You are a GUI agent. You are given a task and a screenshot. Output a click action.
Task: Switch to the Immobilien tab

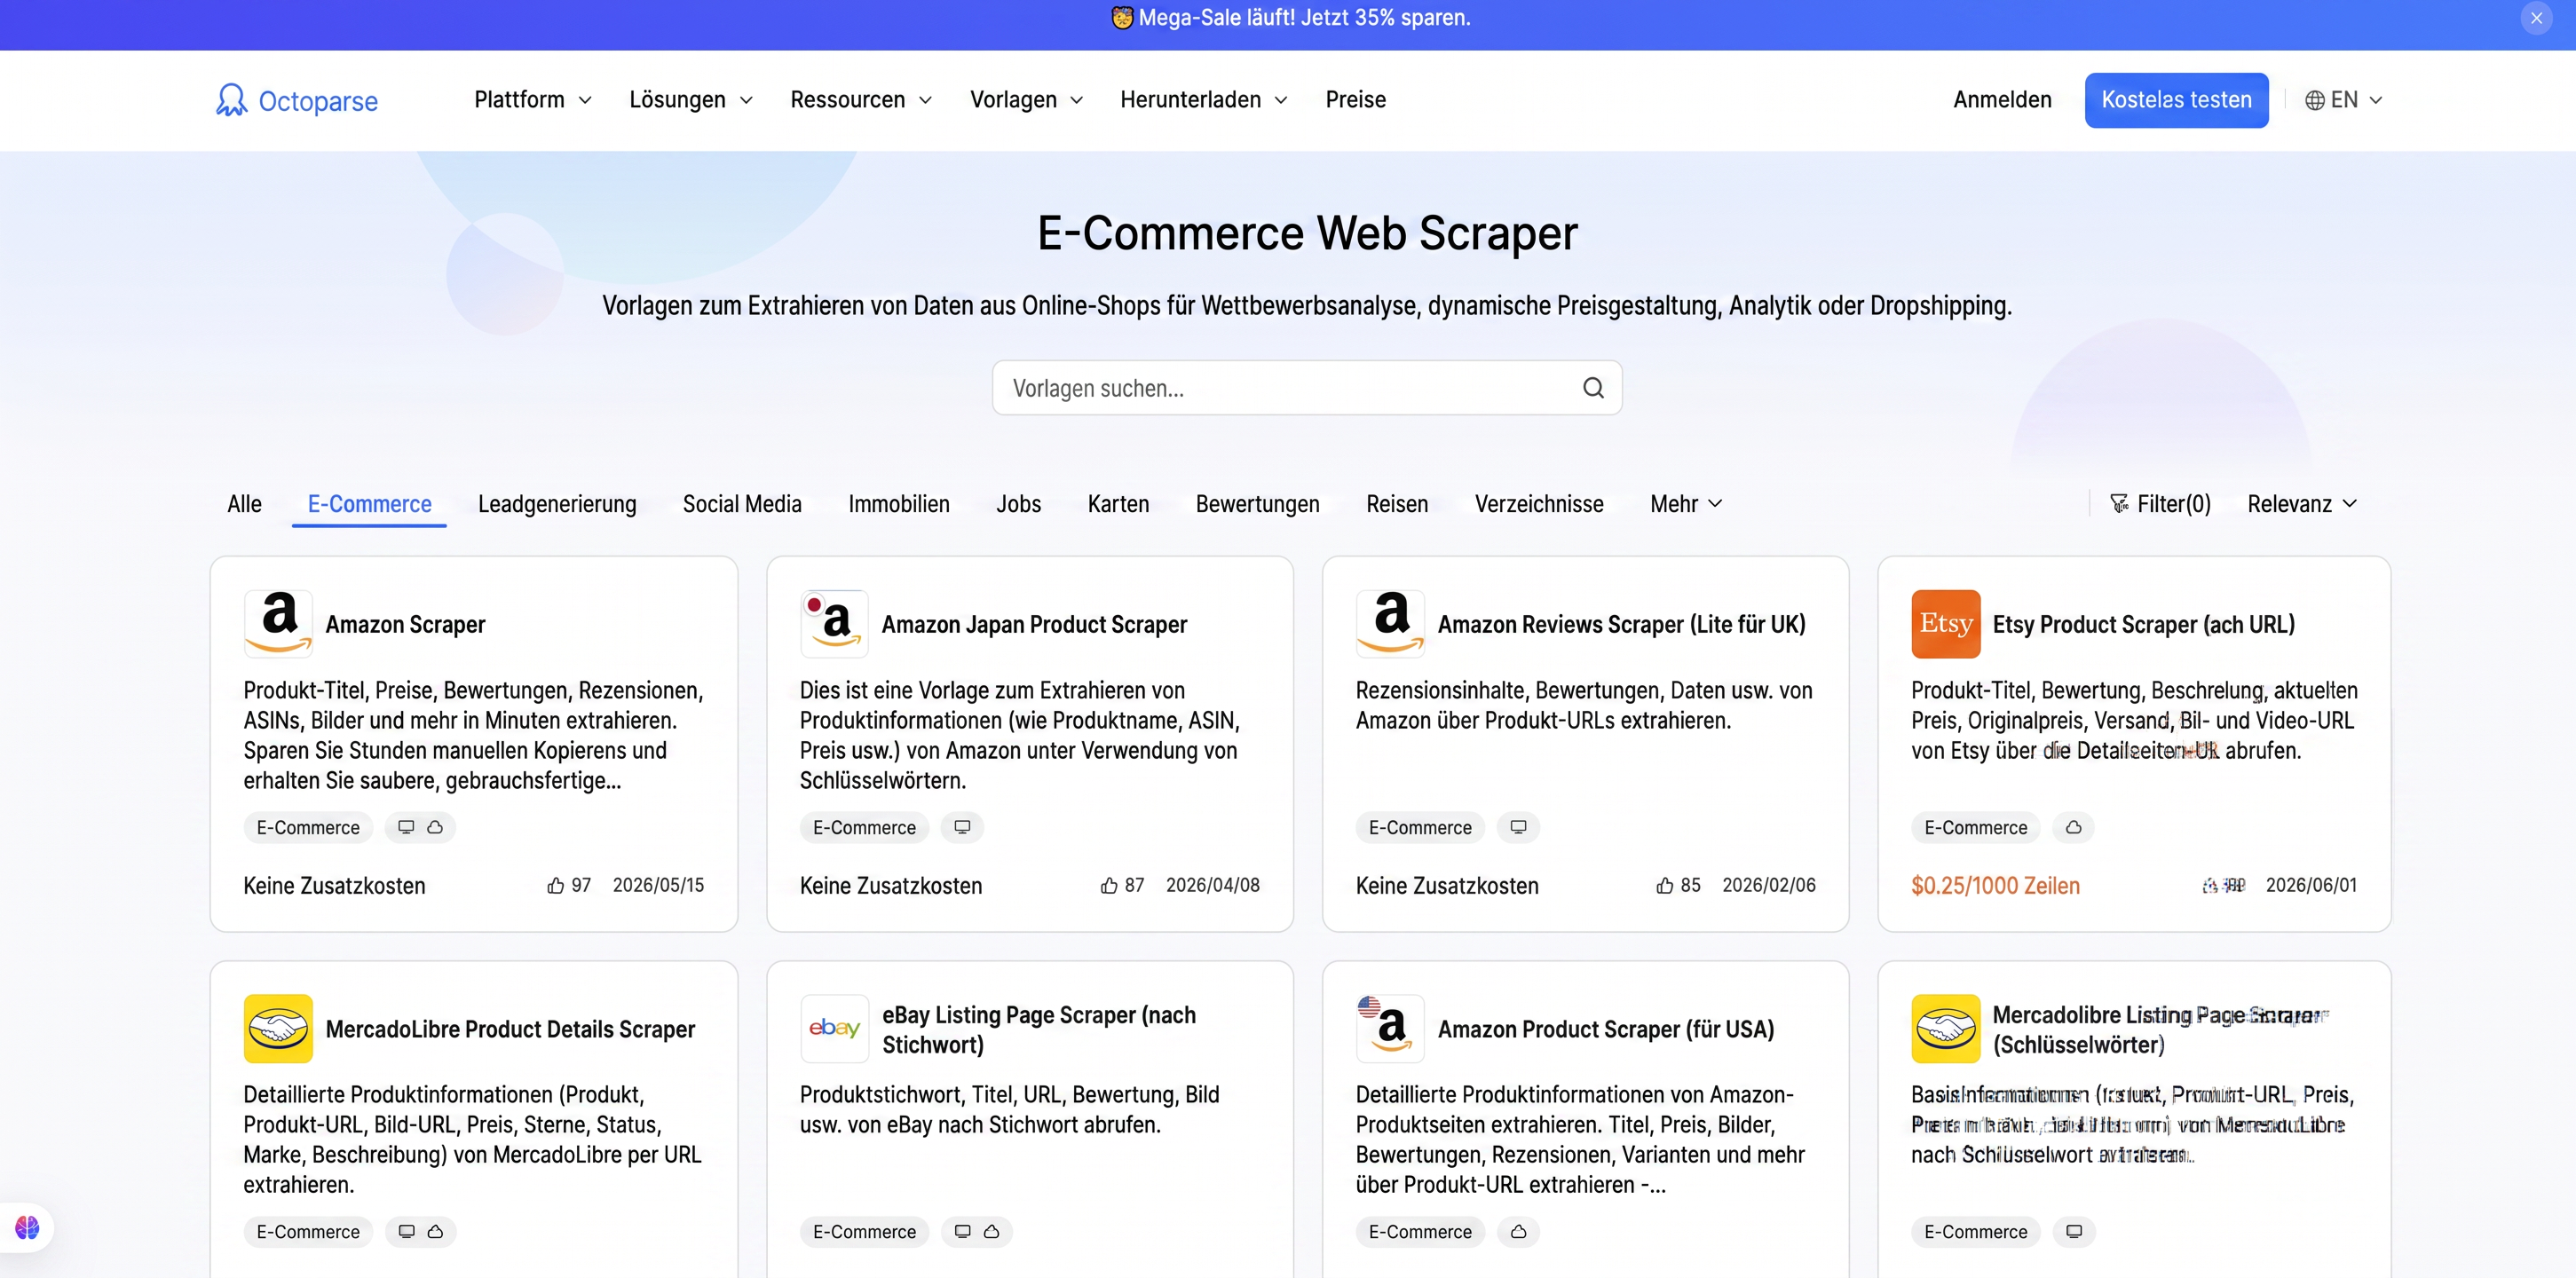[899, 504]
